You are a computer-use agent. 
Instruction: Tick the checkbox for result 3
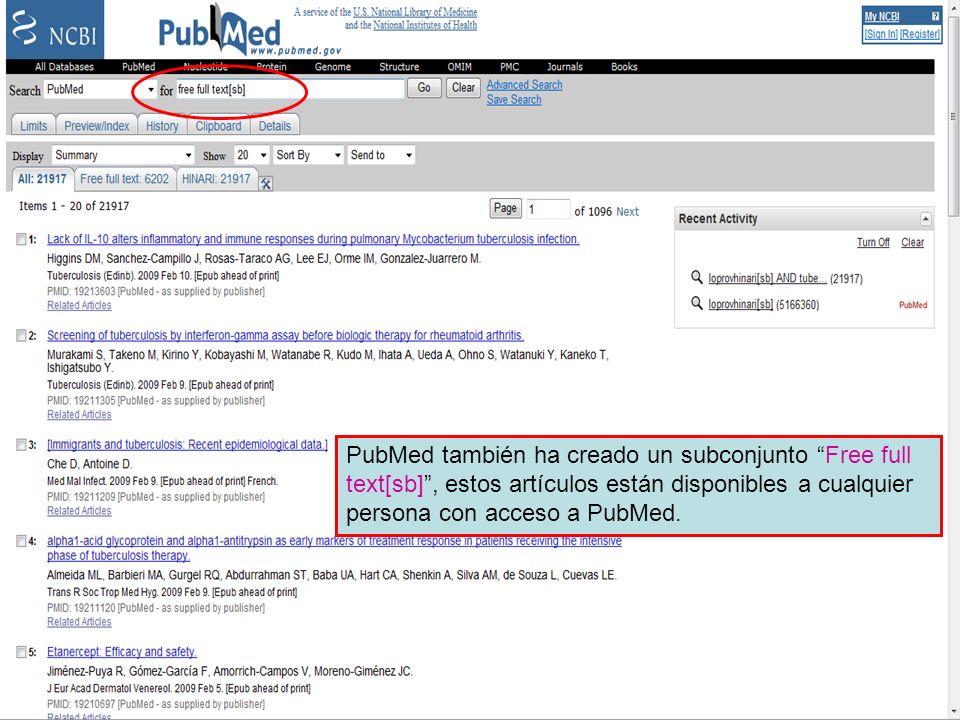[x=21, y=444]
